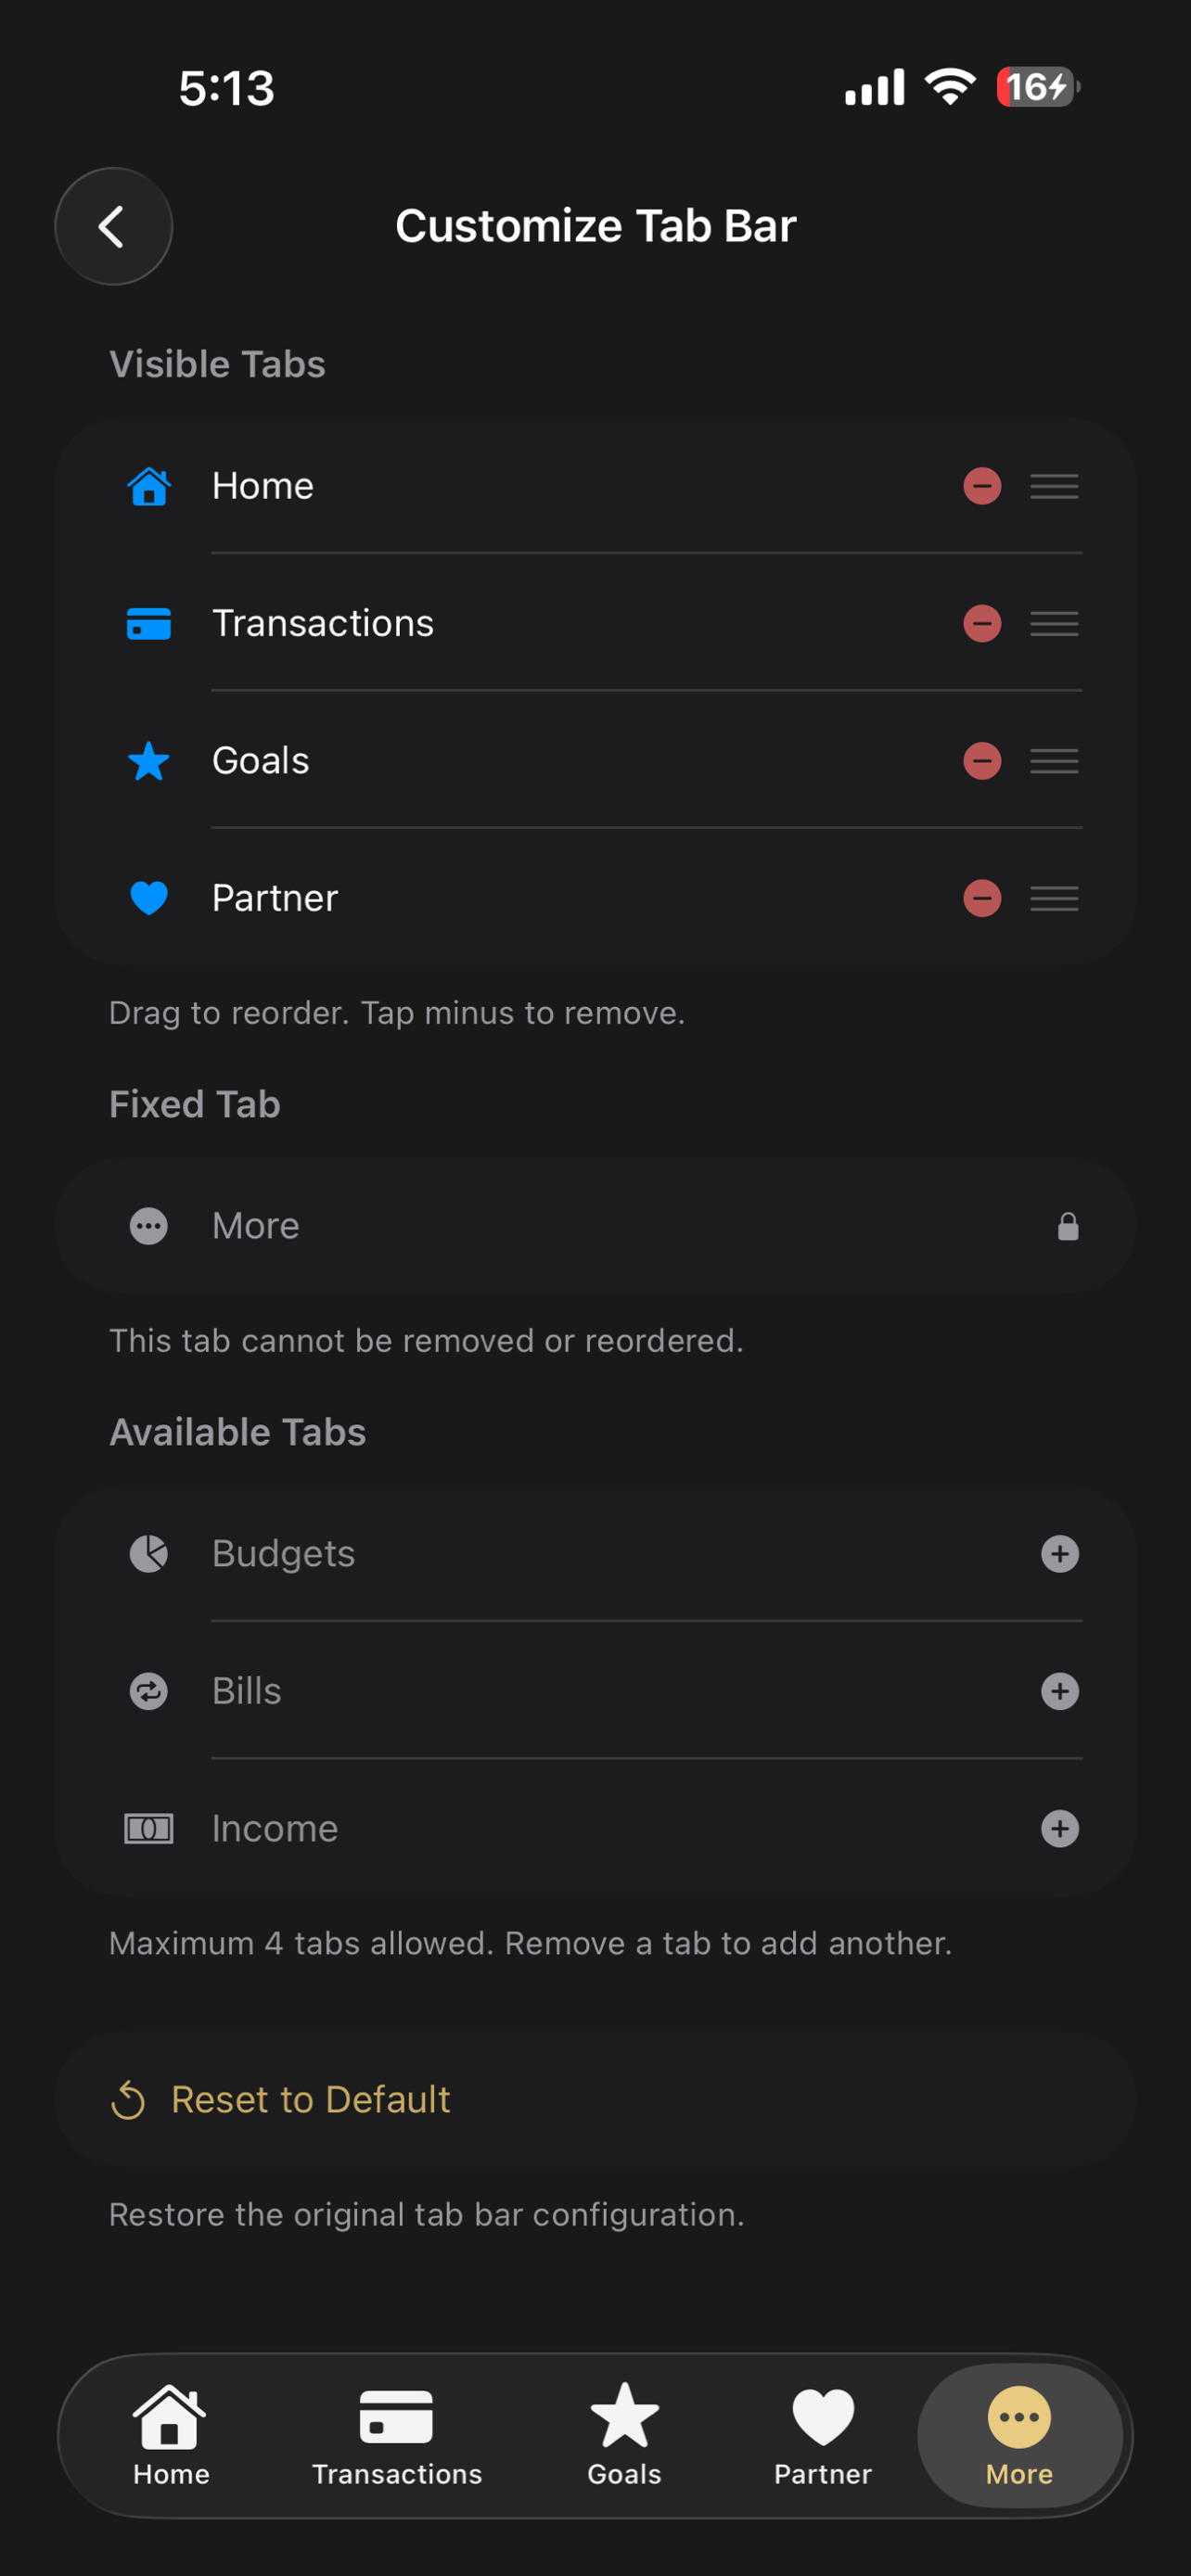
Task: Switch to Transactions tab in bottom bar
Action: point(397,2436)
